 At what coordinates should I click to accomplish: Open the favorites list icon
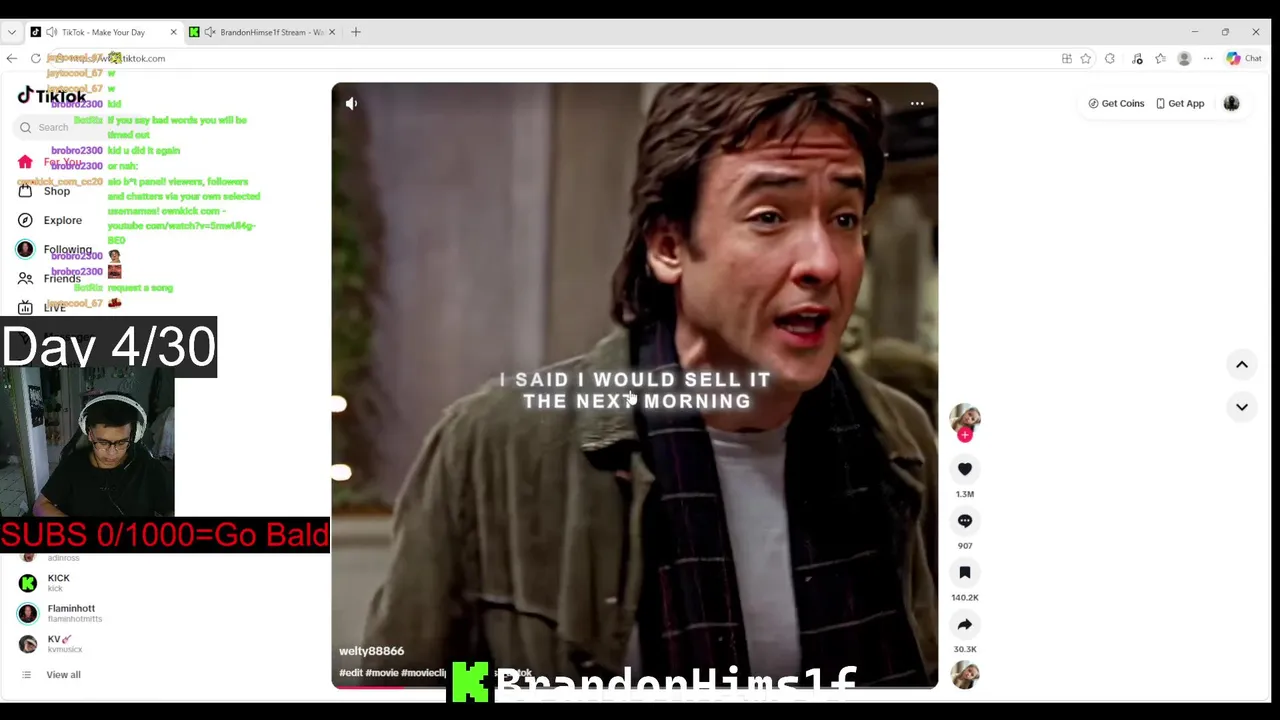coord(1160,59)
